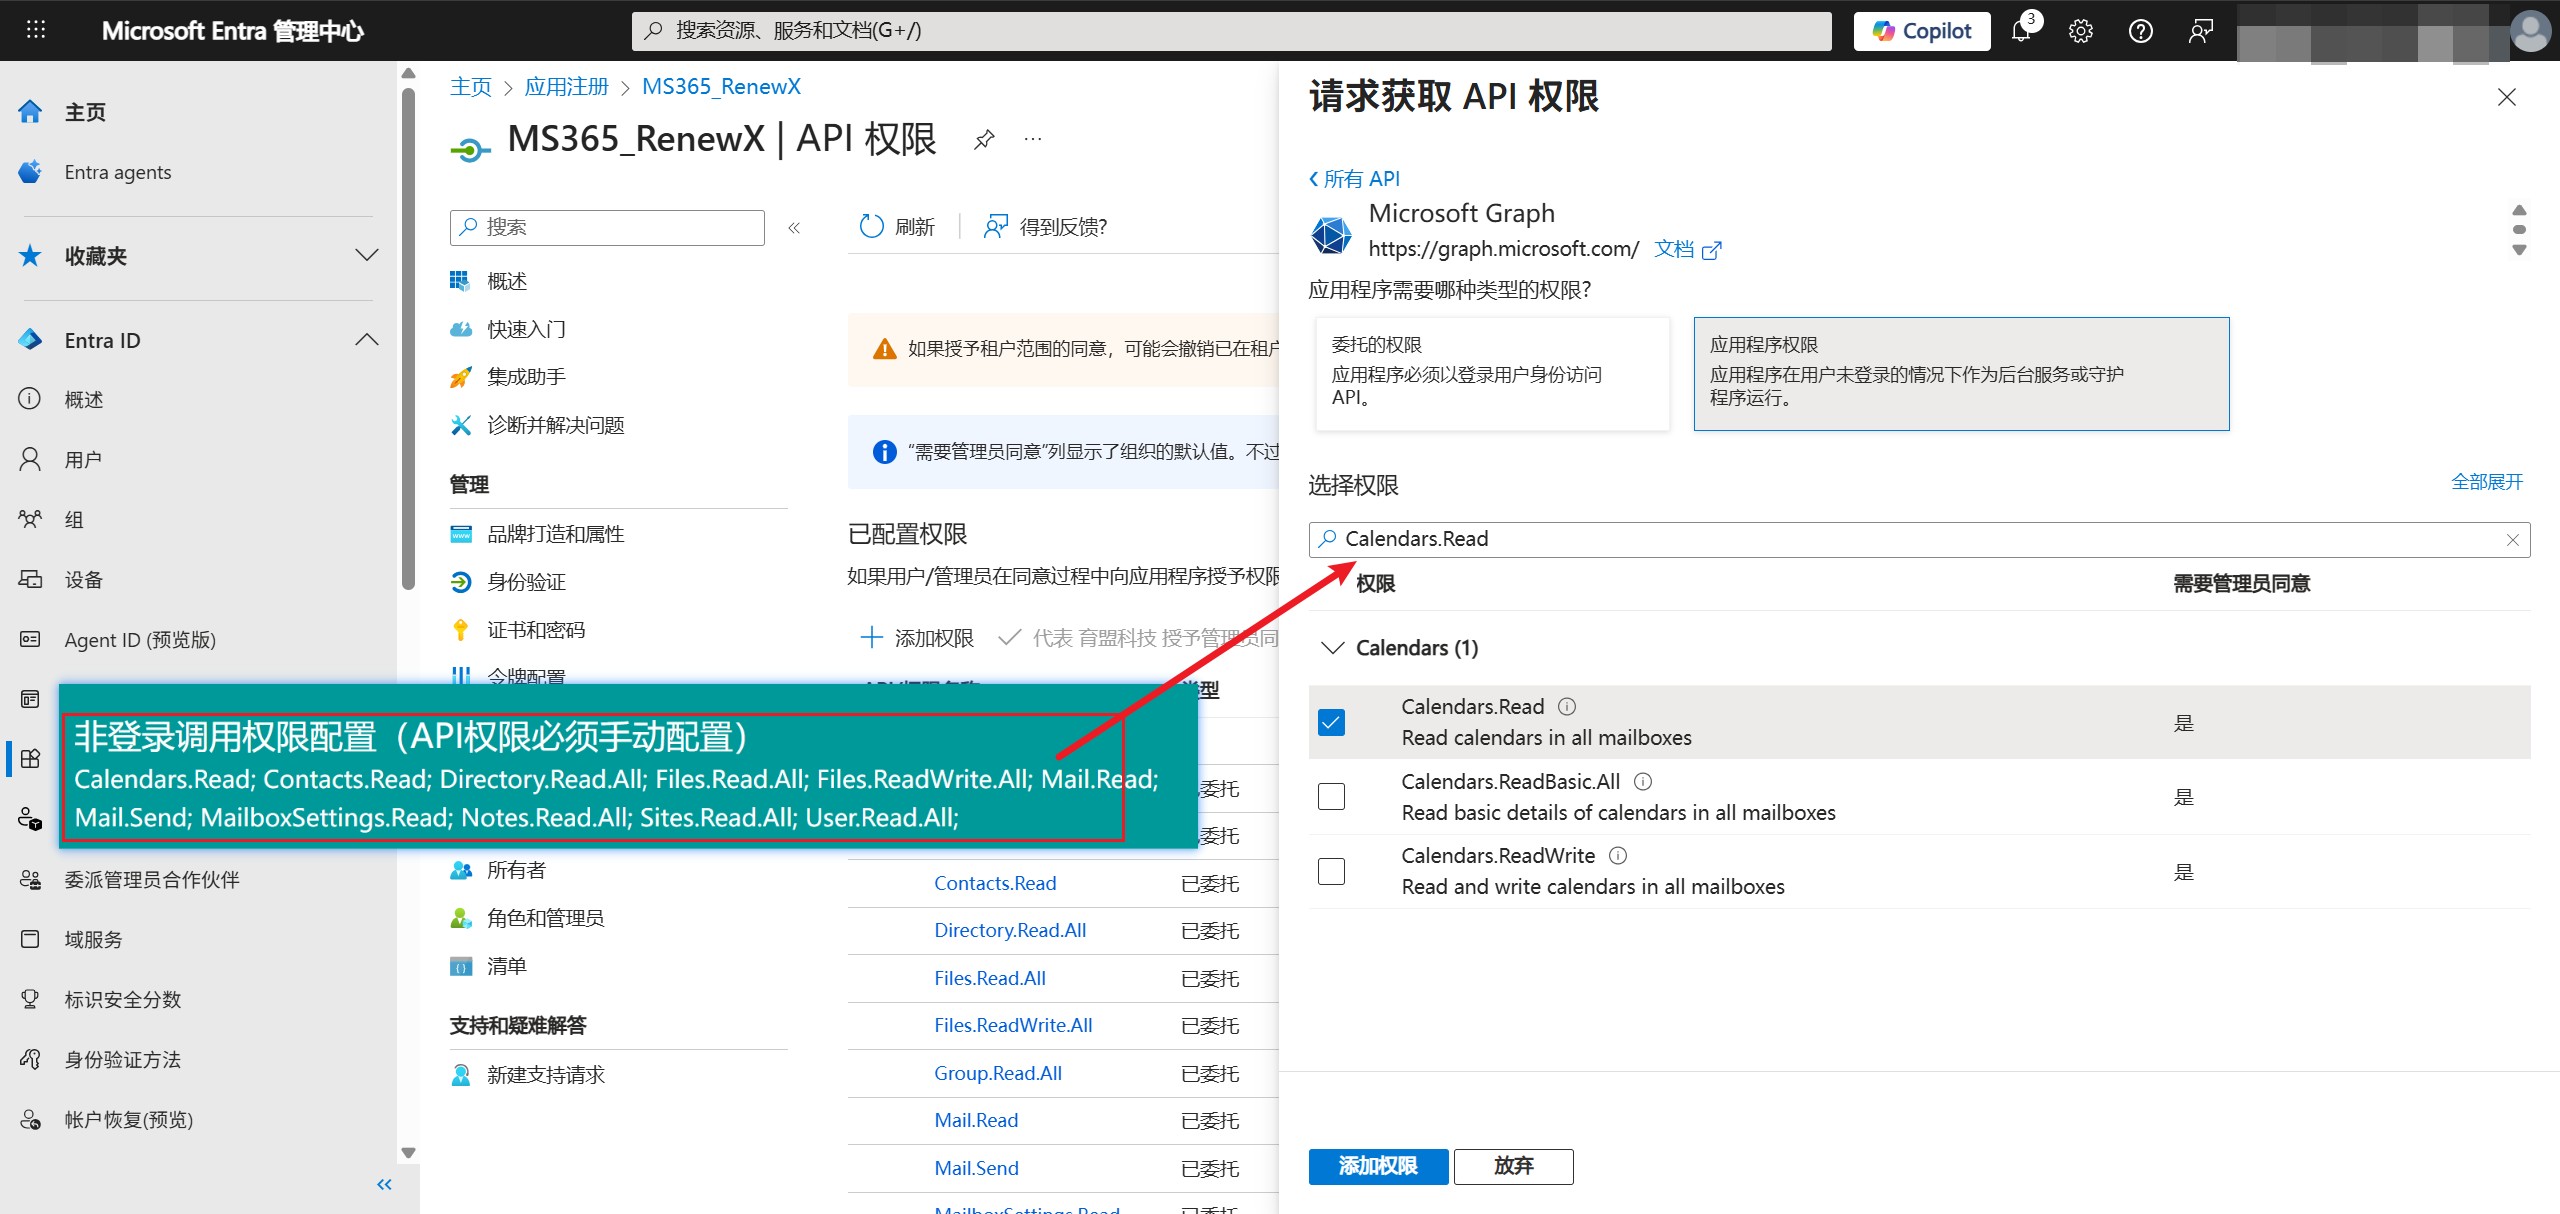Viewport: 2560px width, 1214px height.
Task: Click 得到反馈? in the toolbar
Action: click(x=1045, y=227)
